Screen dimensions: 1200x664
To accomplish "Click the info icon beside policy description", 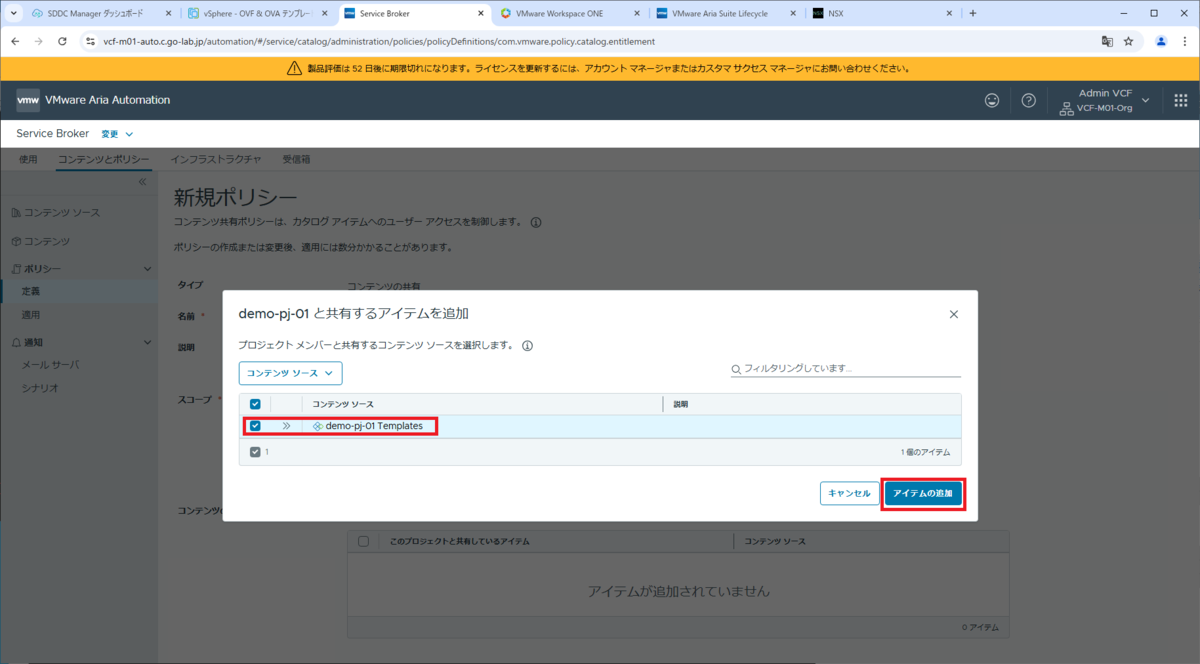I will click(536, 222).
